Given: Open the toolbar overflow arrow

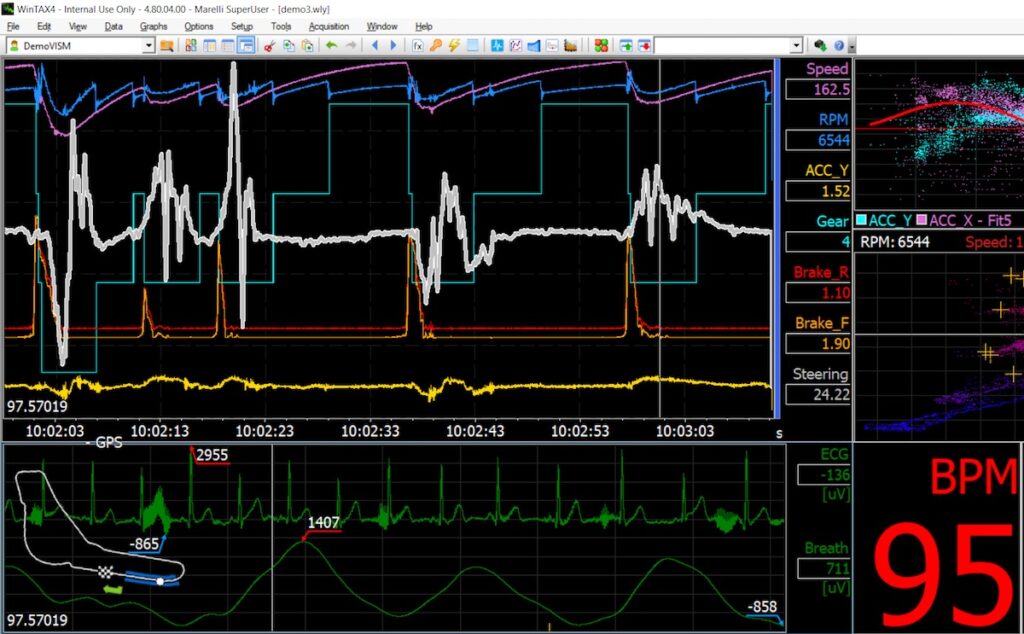Looking at the screenshot, I should coord(852,46).
